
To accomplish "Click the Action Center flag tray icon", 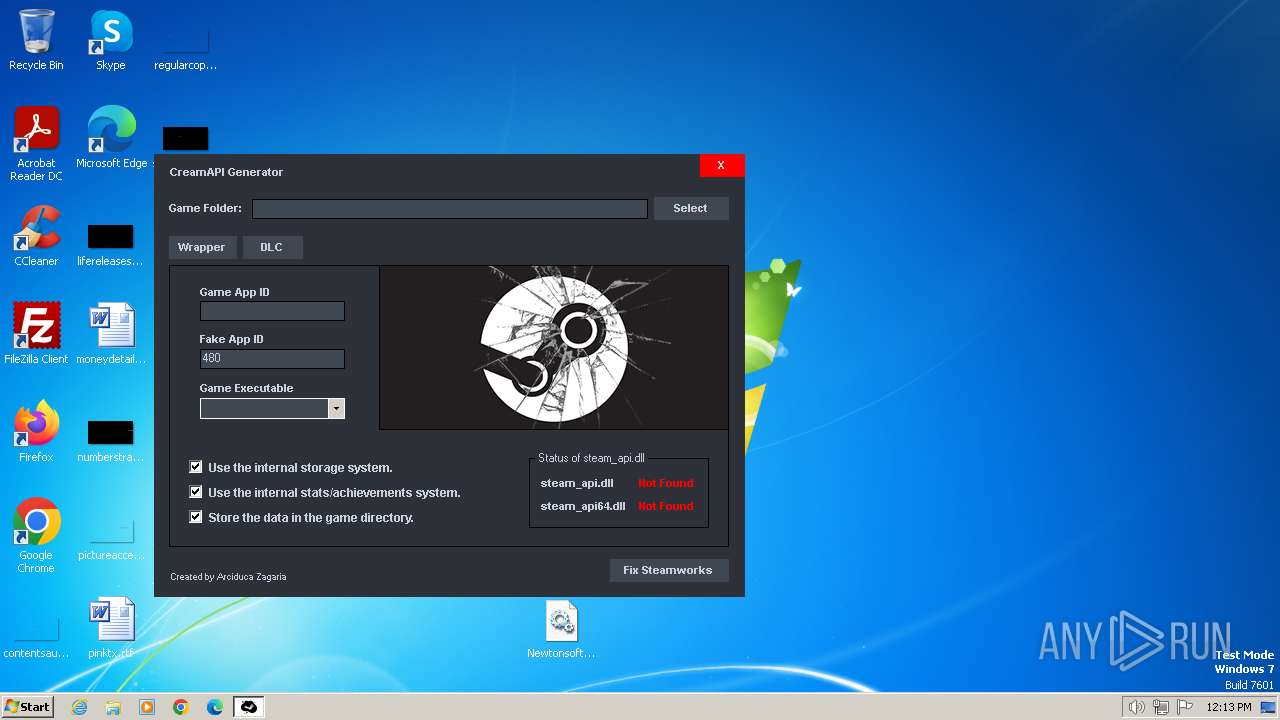I will (x=1185, y=707).
